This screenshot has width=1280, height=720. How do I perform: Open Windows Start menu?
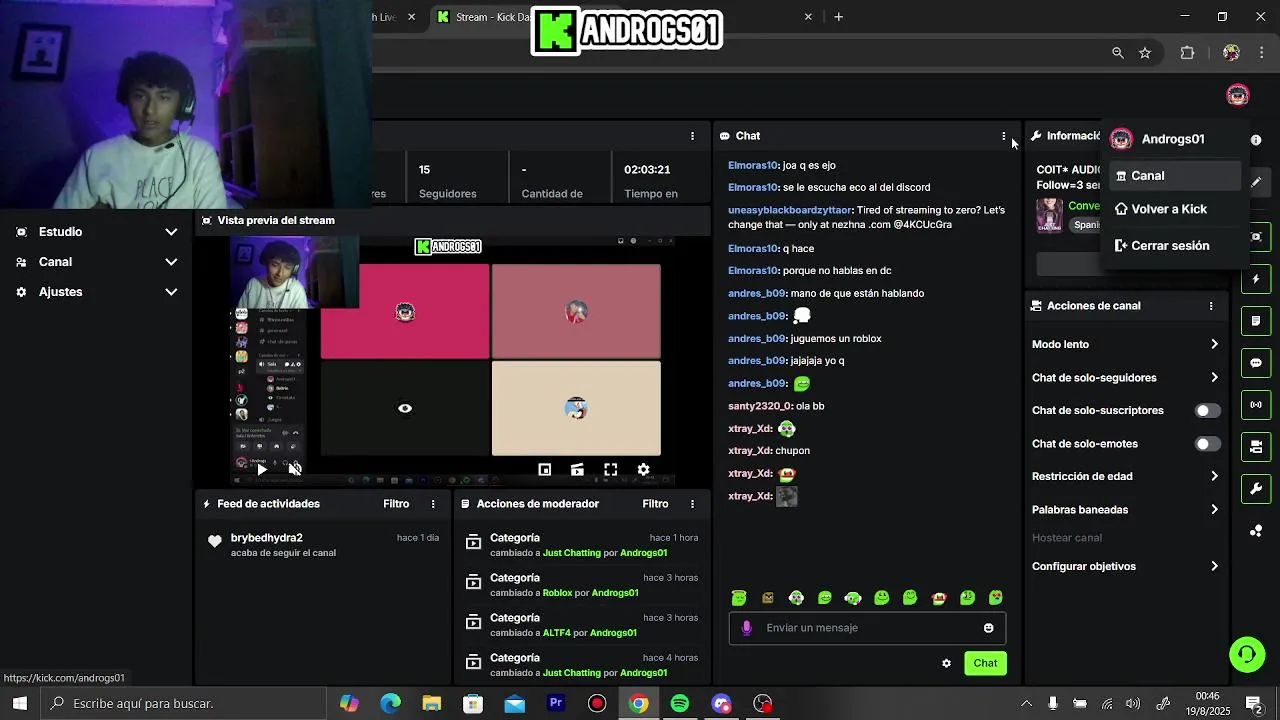tap(19, 704)
